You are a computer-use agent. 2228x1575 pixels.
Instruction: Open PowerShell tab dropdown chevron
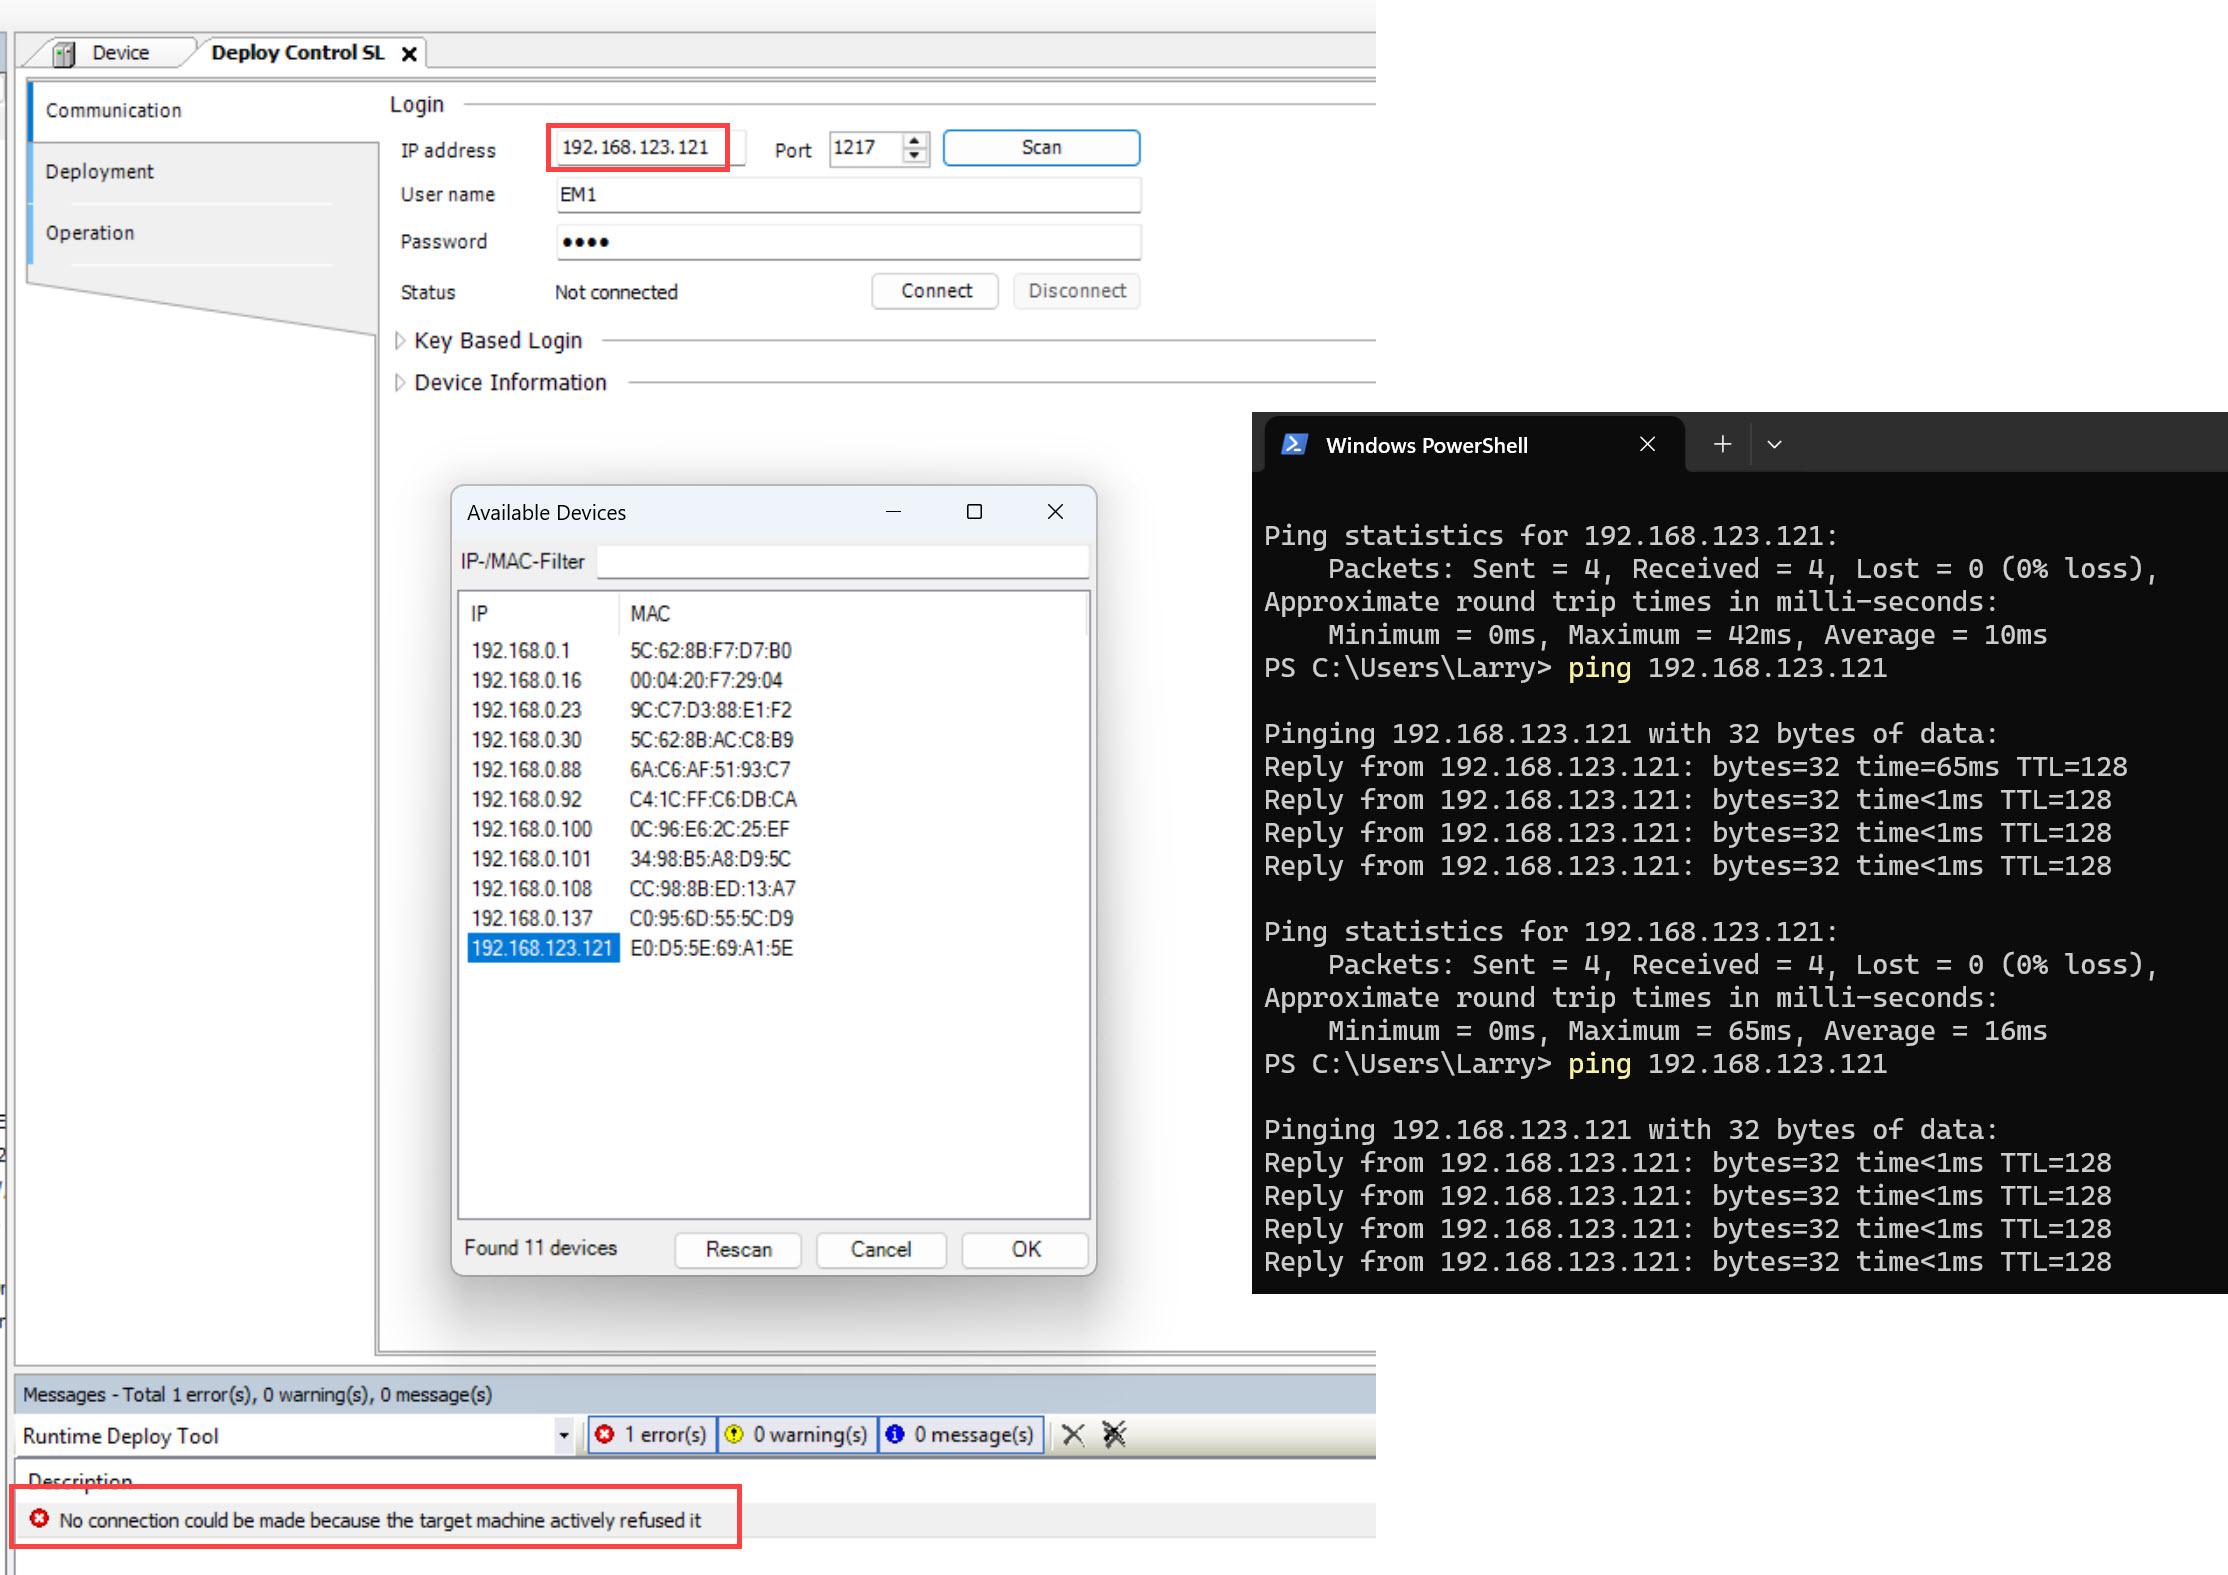[1774, 444]
